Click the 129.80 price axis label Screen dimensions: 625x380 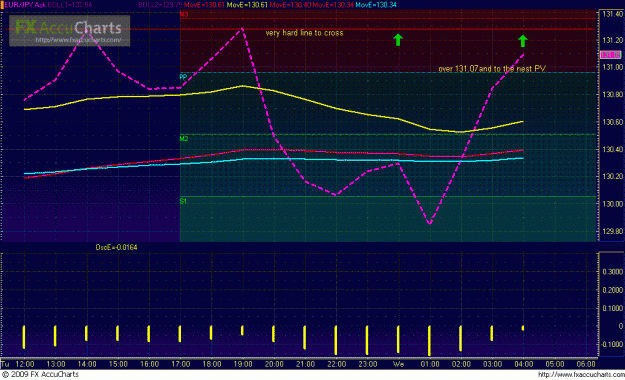click(x=612, y=231)
